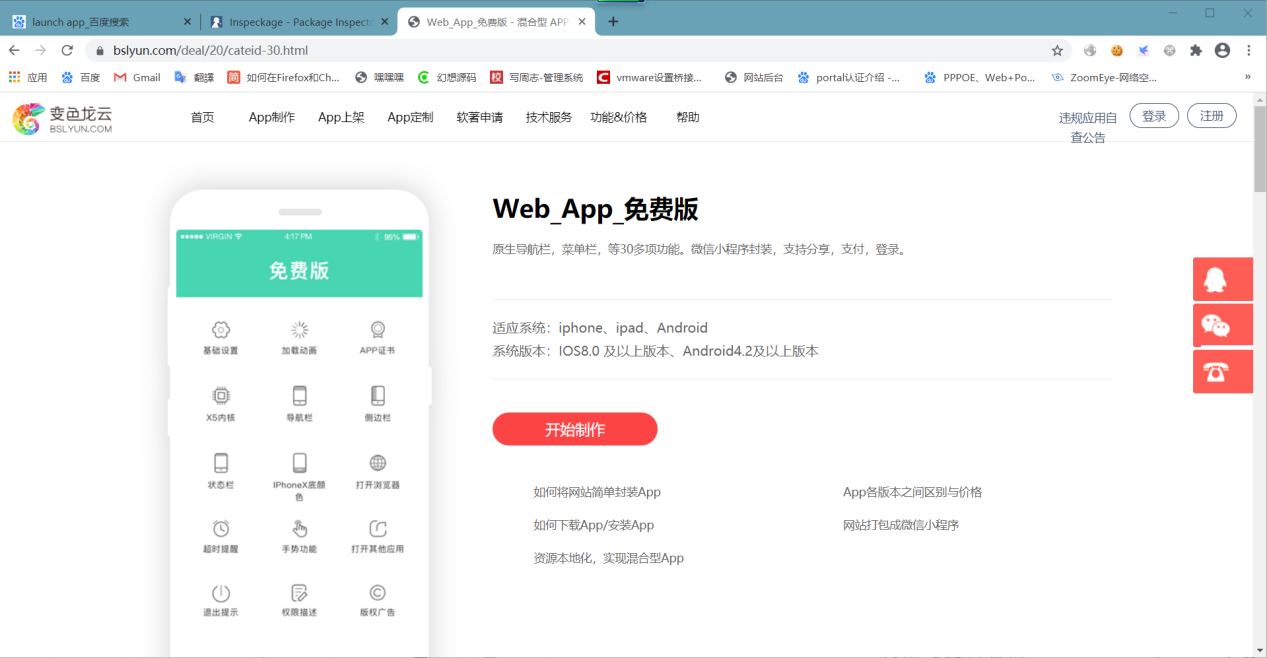Click the 版权广告 copyright icon
Image resolution: width=1267 pixels, height=658 pixels.
pos(378,593)
